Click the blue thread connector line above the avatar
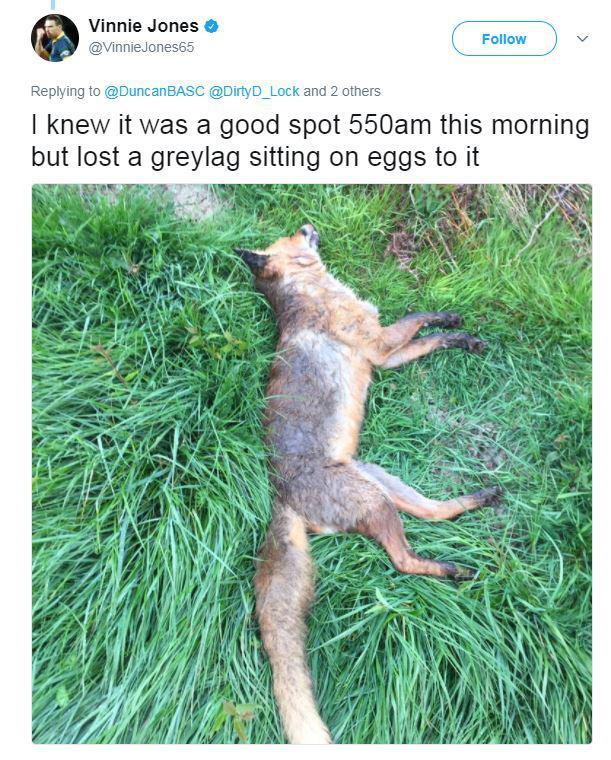 coord(53,4)
